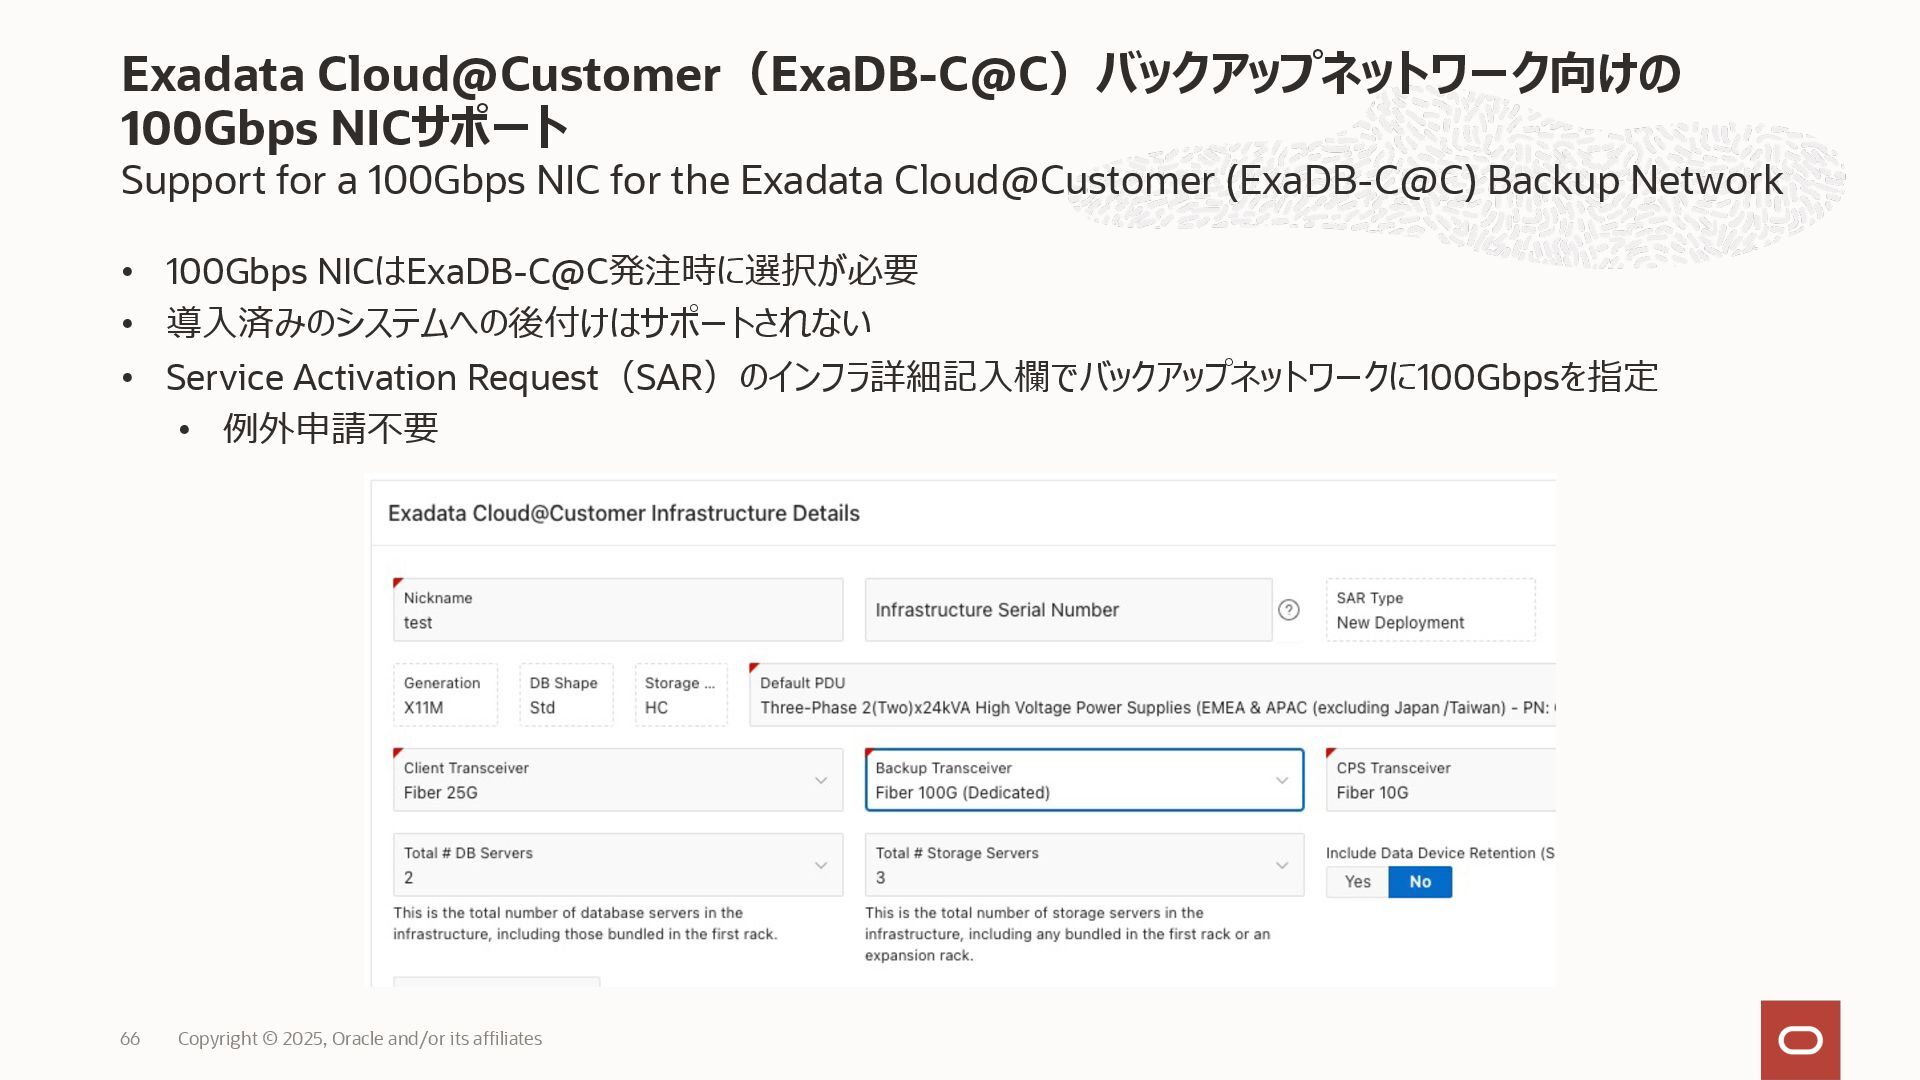Select No for Data Device Retention
The image size is (1920, 1080).
[1420, 882]
